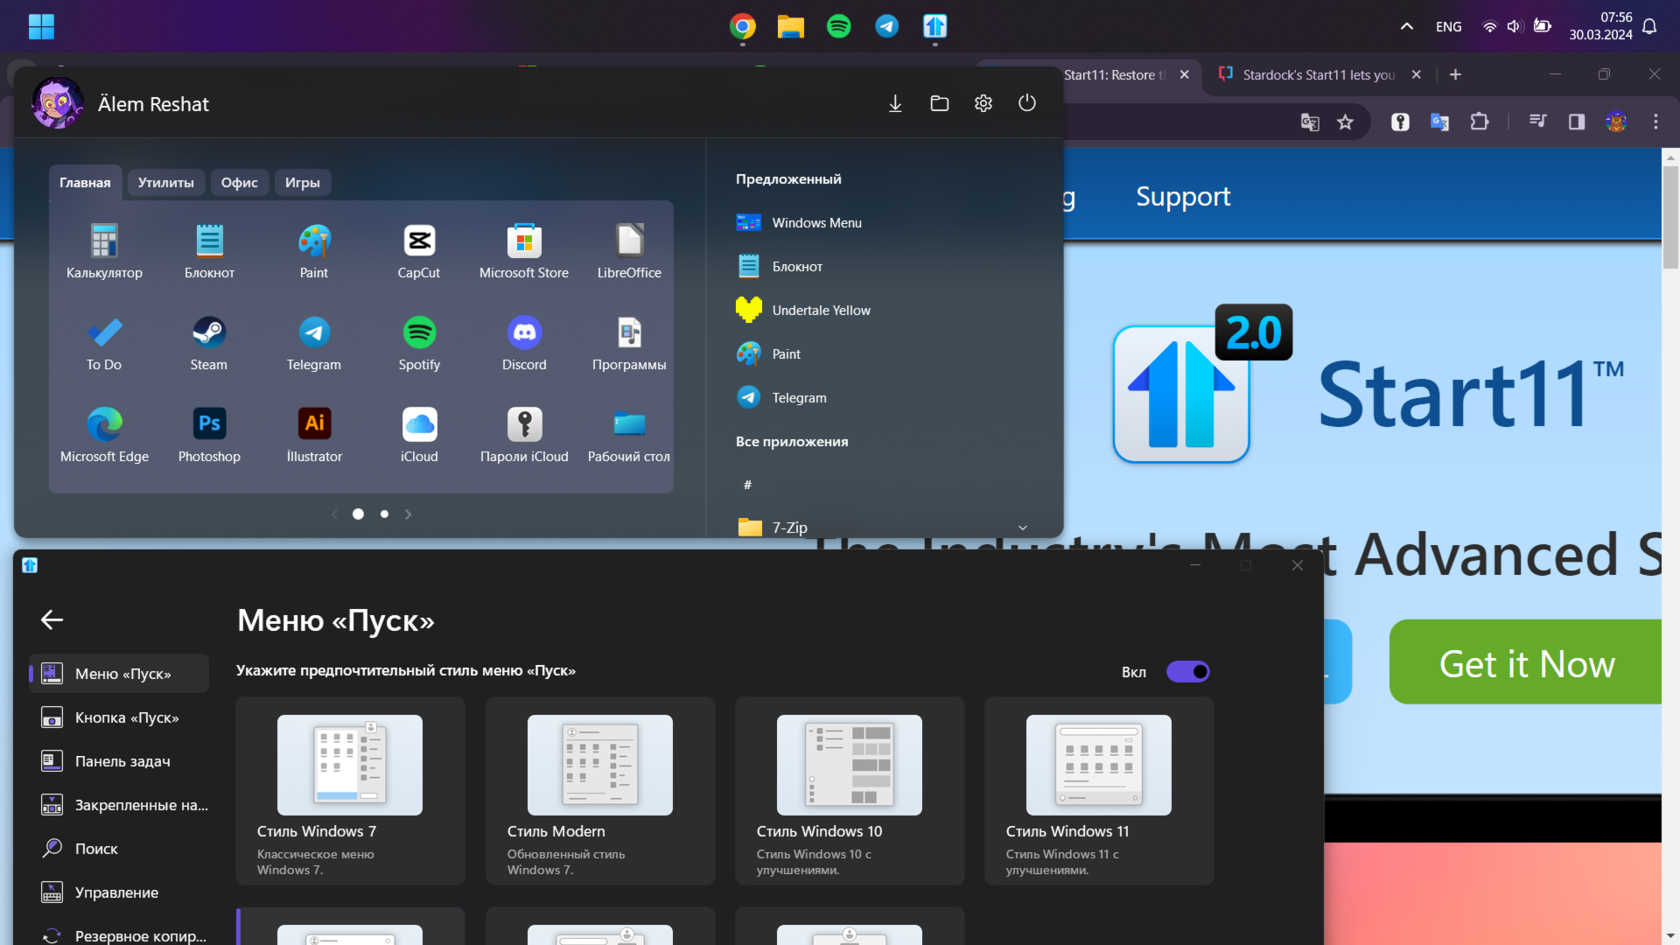Click the power button in start menu

coord(1027,103)
